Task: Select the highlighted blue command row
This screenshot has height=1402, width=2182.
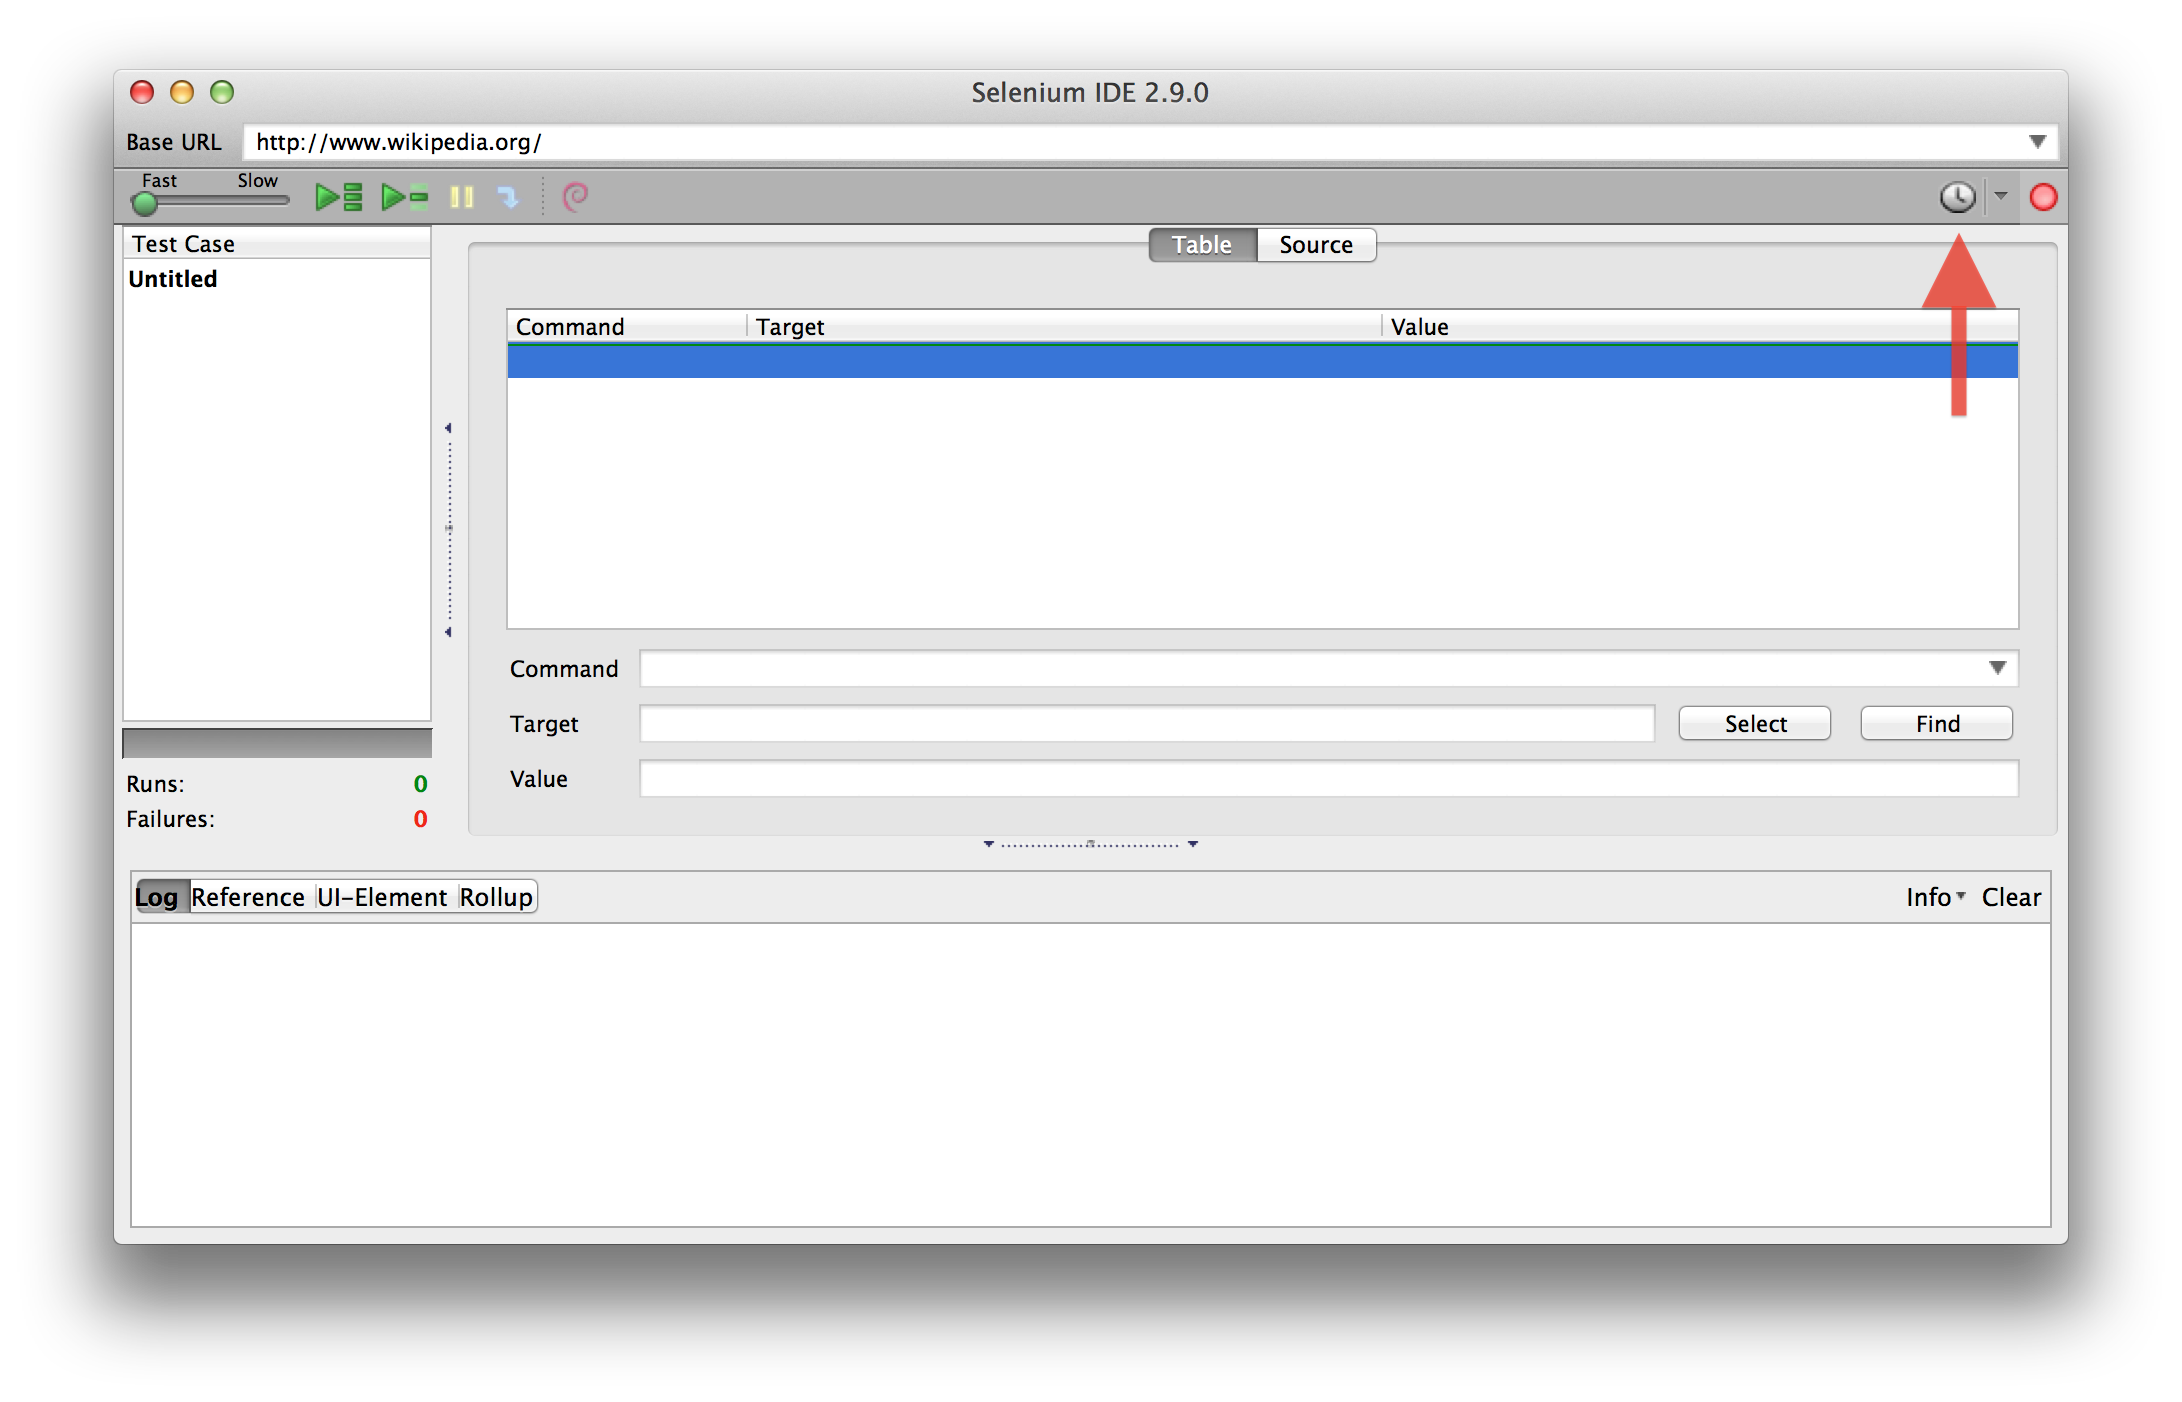Action: pyautogui.click(x=1262, y=361)
